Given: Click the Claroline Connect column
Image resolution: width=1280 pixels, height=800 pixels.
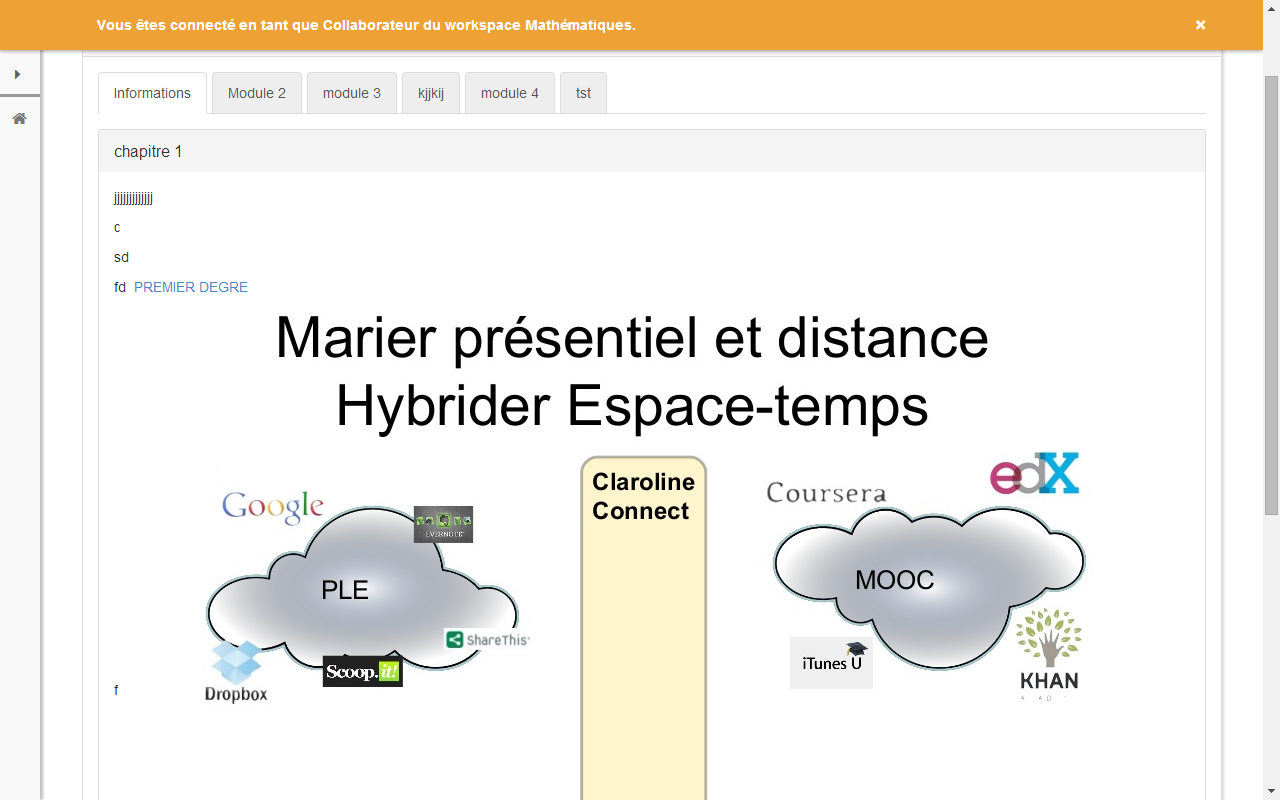Looking at the screenshot, I should click(x=644, y=628).
